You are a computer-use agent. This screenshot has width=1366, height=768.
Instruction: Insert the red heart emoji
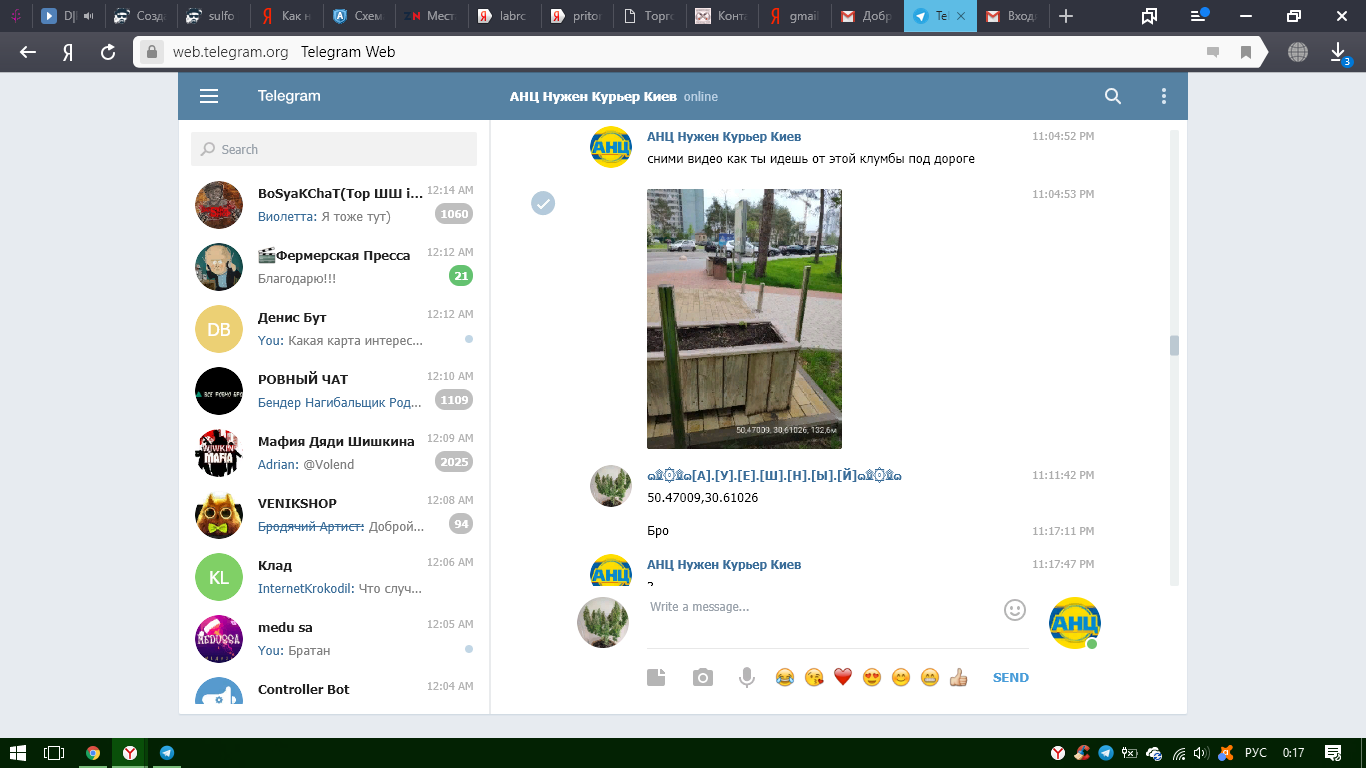pyautogui.click(x=843, y=678)
